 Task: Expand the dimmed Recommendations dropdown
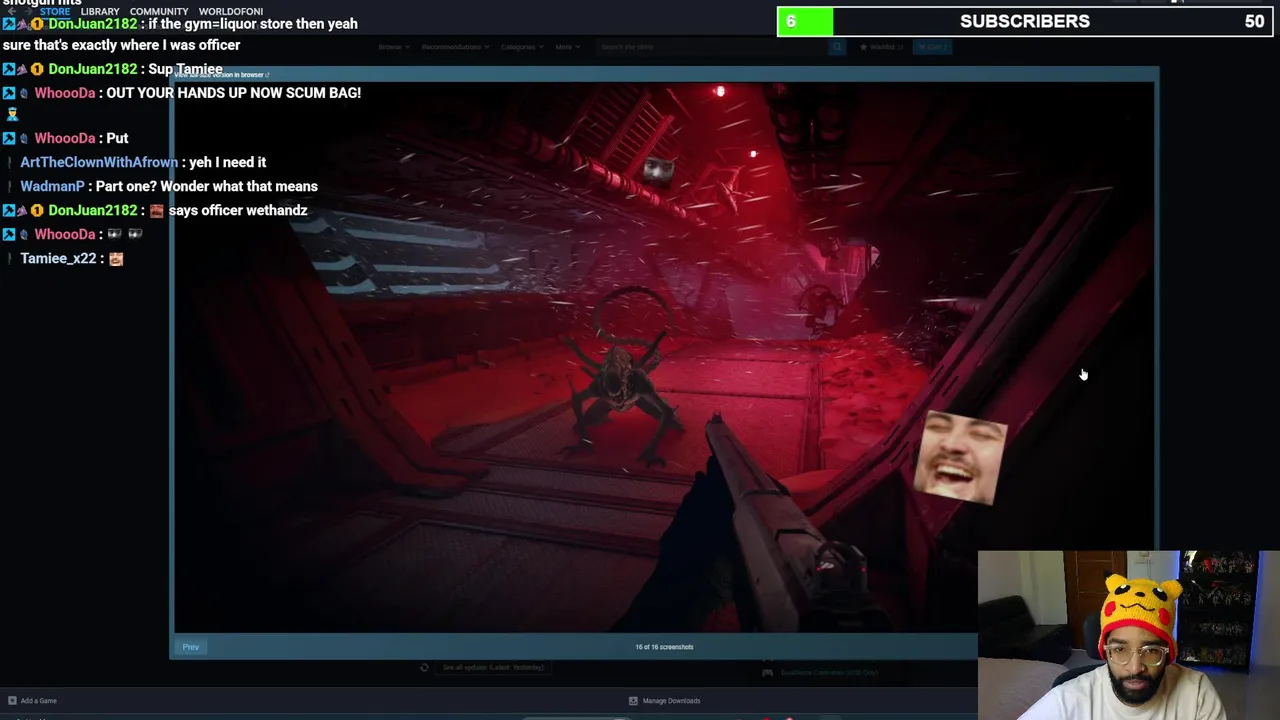455,47
